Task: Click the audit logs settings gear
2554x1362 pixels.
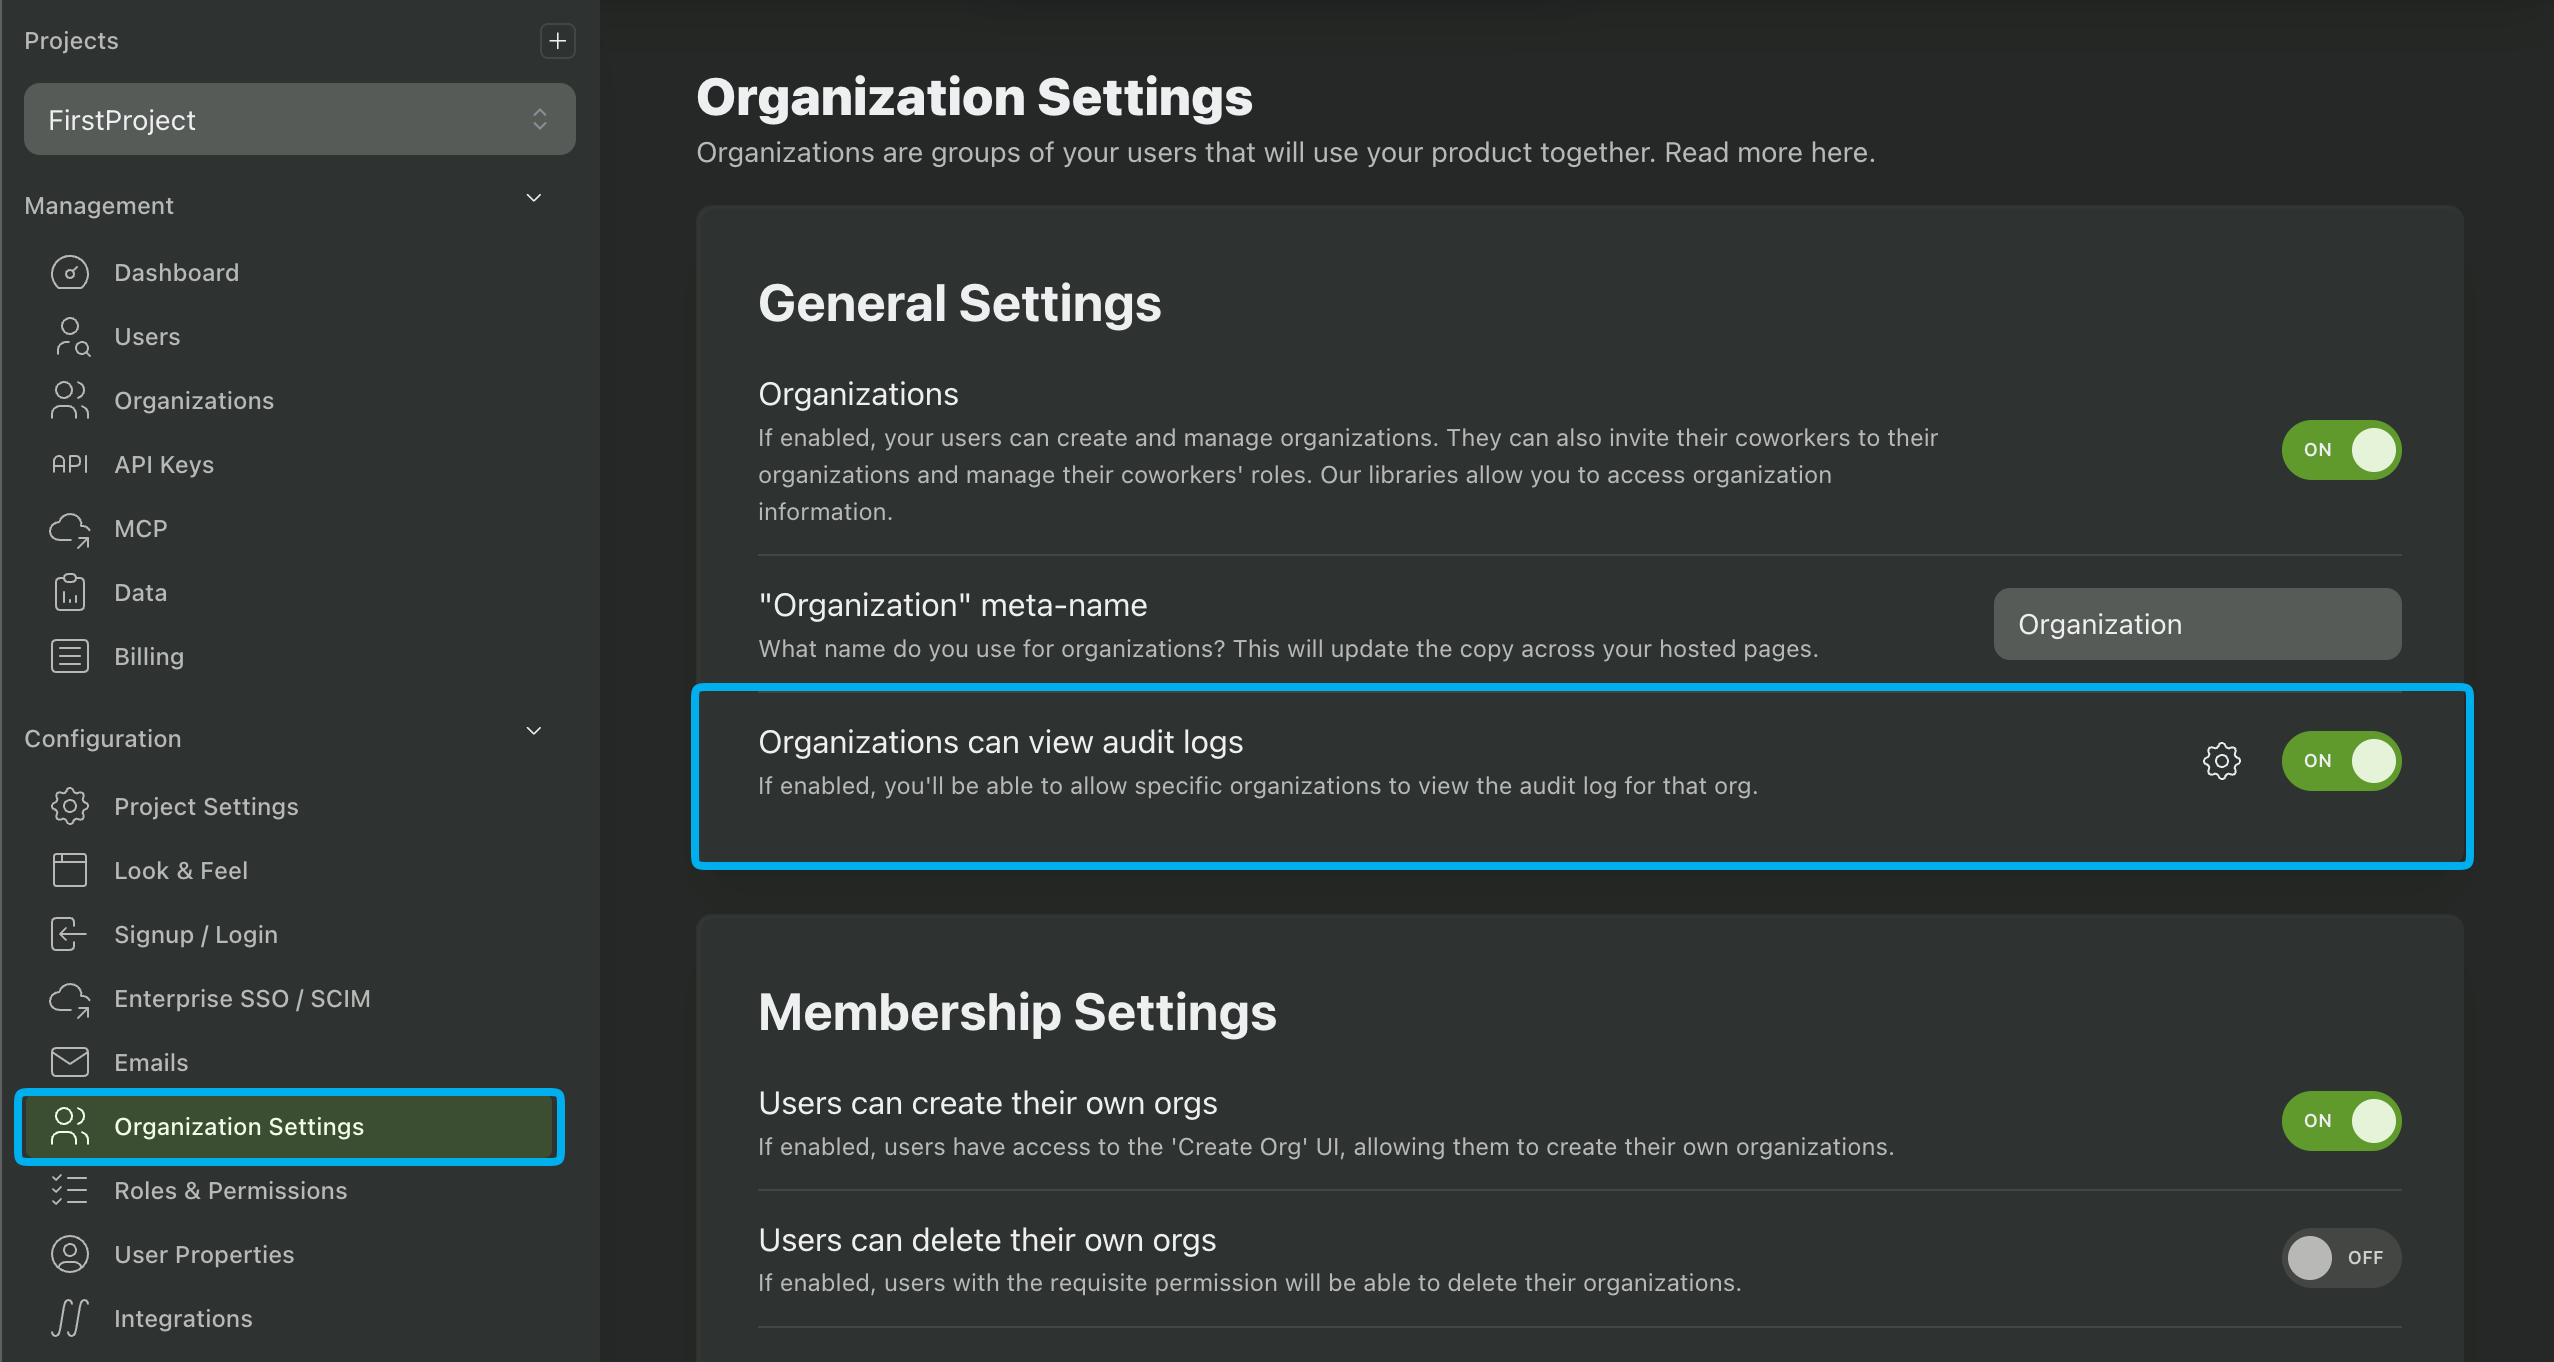Action: (x=2222, y=761)
